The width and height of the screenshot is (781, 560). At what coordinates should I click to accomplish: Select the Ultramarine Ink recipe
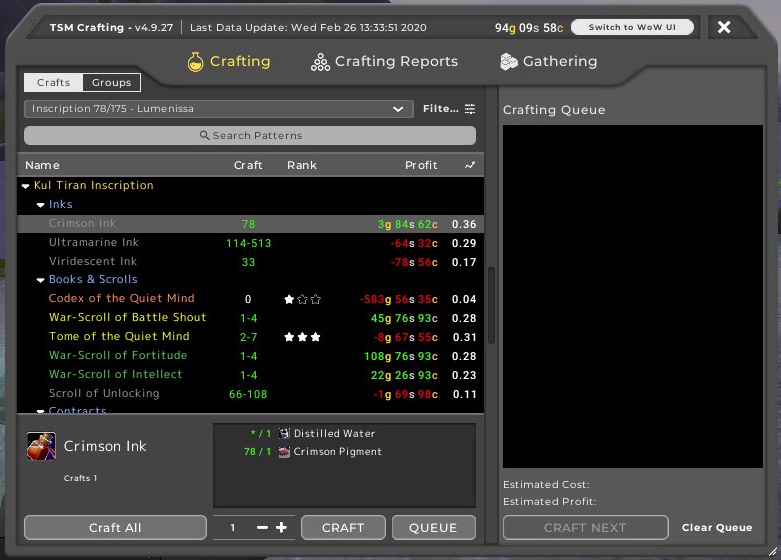251,243
